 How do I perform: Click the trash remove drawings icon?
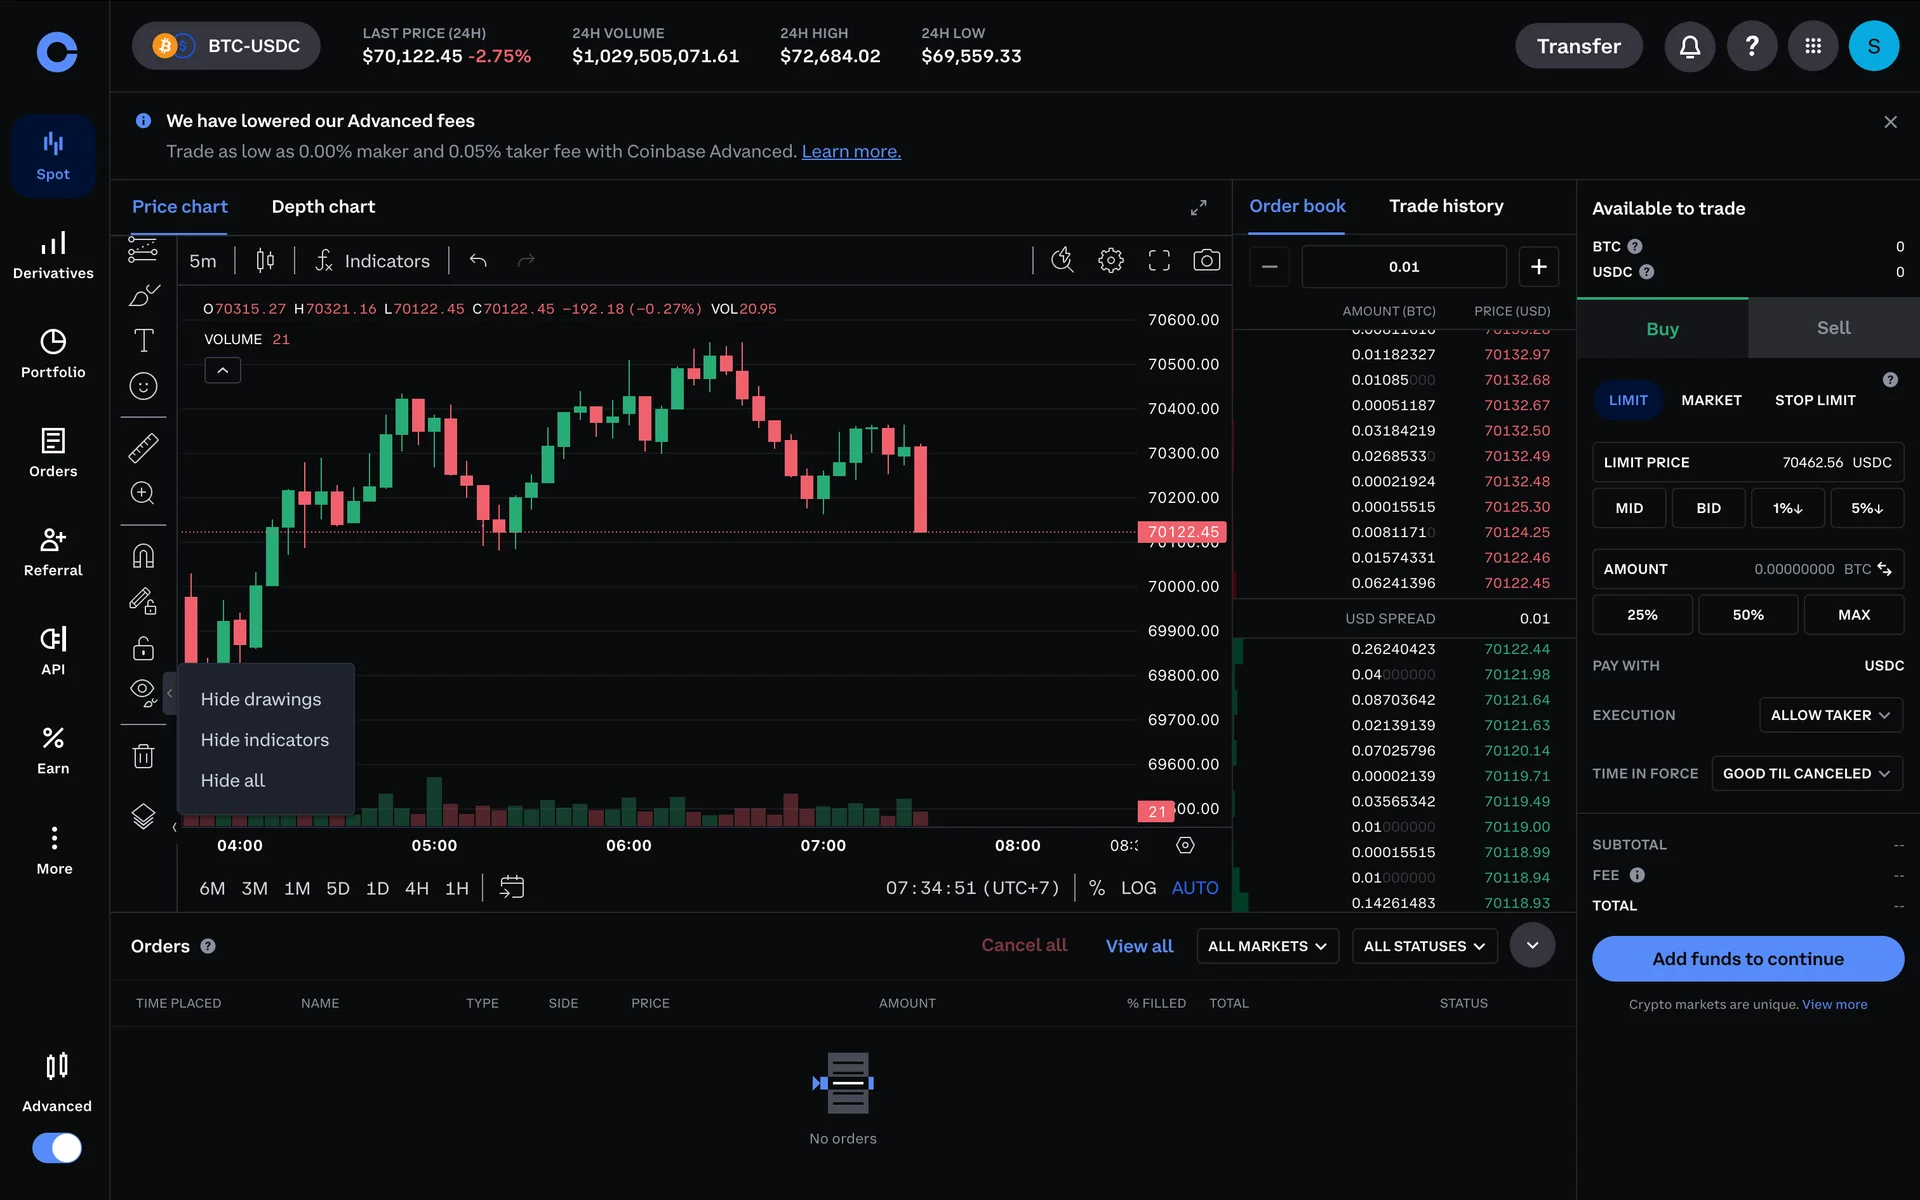coord(143,756)
